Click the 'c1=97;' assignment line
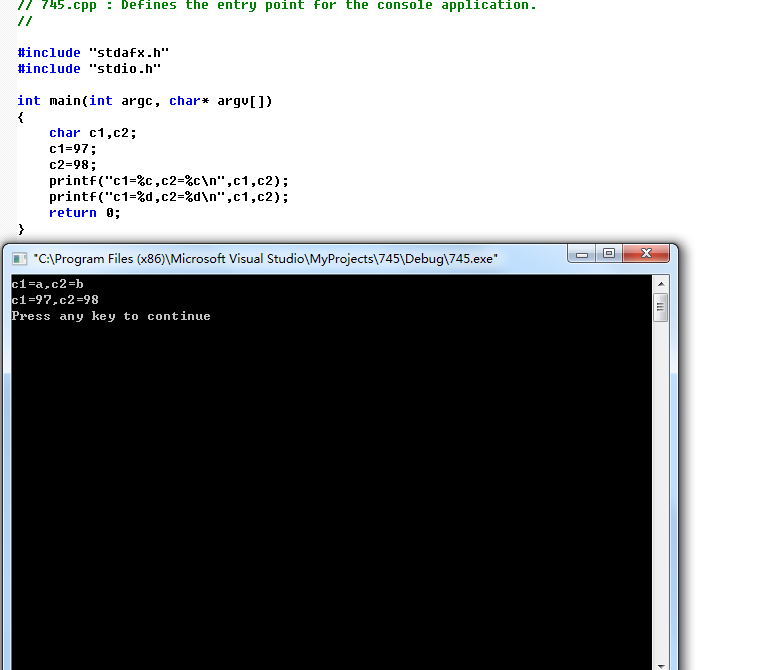The image size is (773, 670). [72, 148]
